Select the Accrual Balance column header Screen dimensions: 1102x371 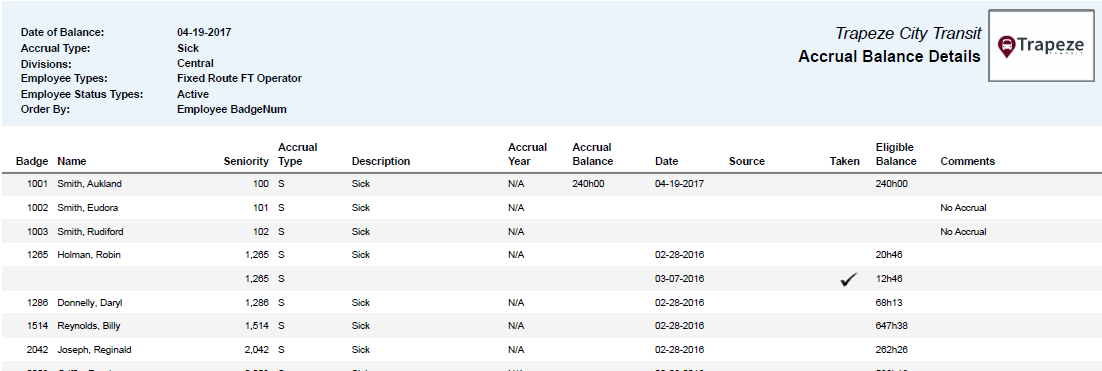[x=593, y=154]
